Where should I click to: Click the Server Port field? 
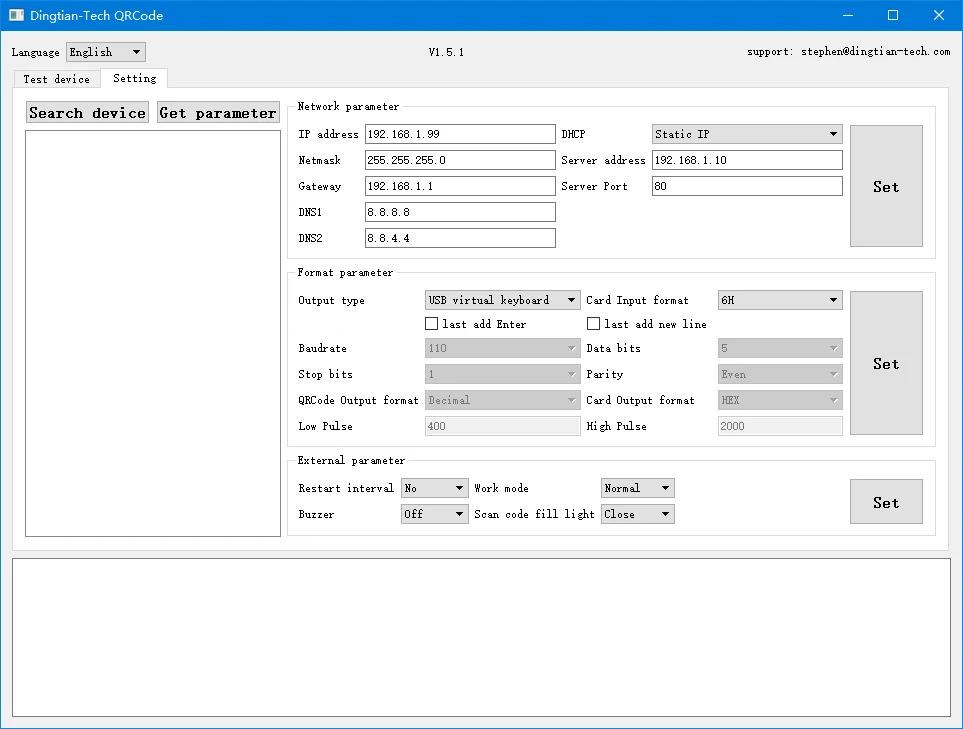tap(747, 186)
